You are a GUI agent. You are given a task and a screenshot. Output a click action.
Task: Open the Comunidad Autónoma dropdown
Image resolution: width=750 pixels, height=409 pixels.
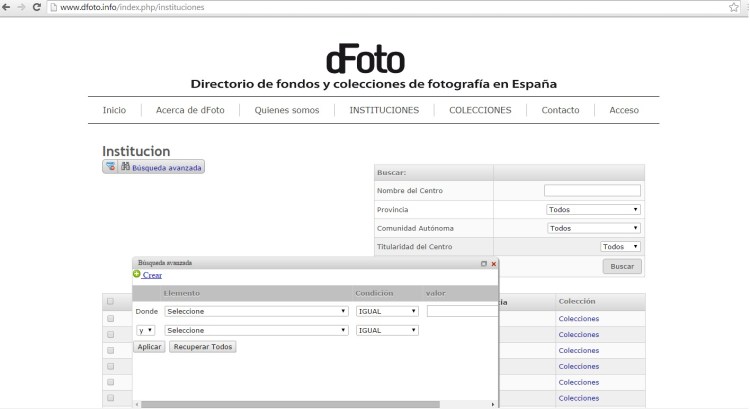(x=594, y=228)
